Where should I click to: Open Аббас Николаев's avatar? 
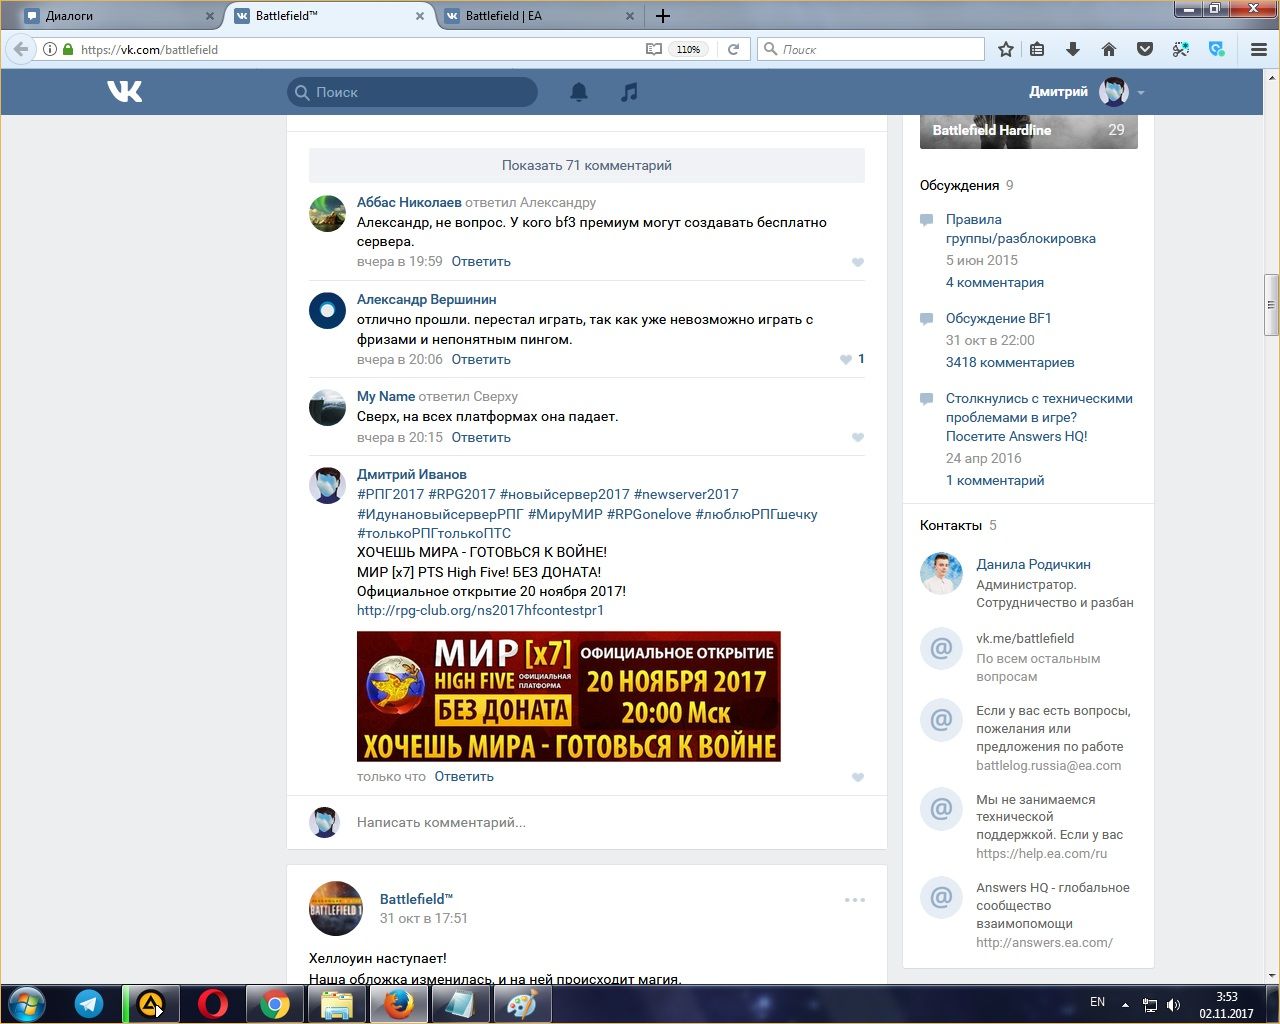[327, 213]
